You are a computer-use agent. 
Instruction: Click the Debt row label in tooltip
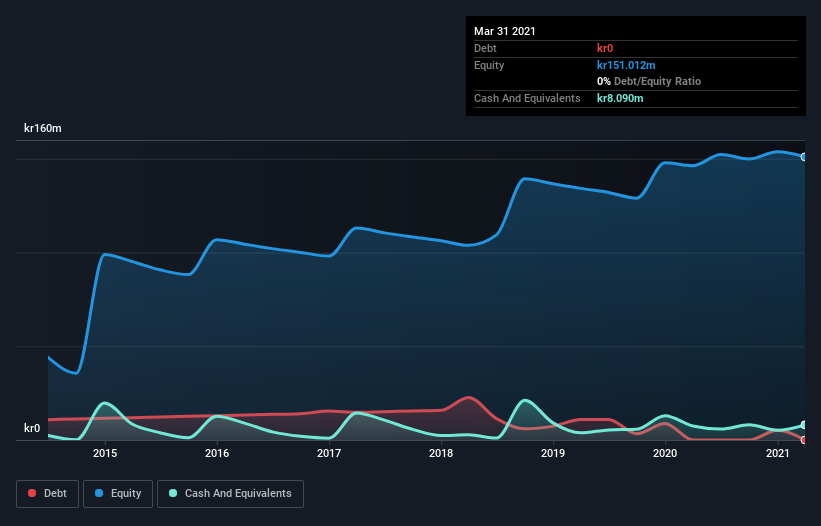point(485,48)
